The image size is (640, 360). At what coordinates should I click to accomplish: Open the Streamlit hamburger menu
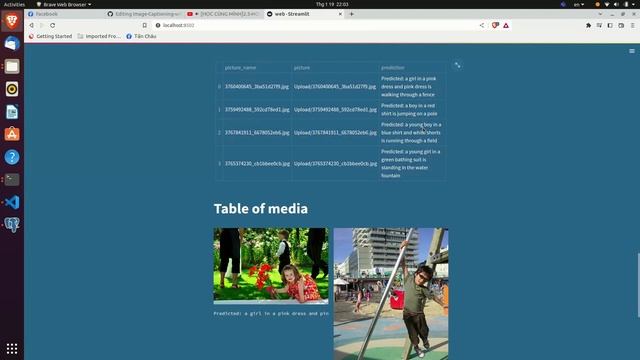tap(632, 51)
